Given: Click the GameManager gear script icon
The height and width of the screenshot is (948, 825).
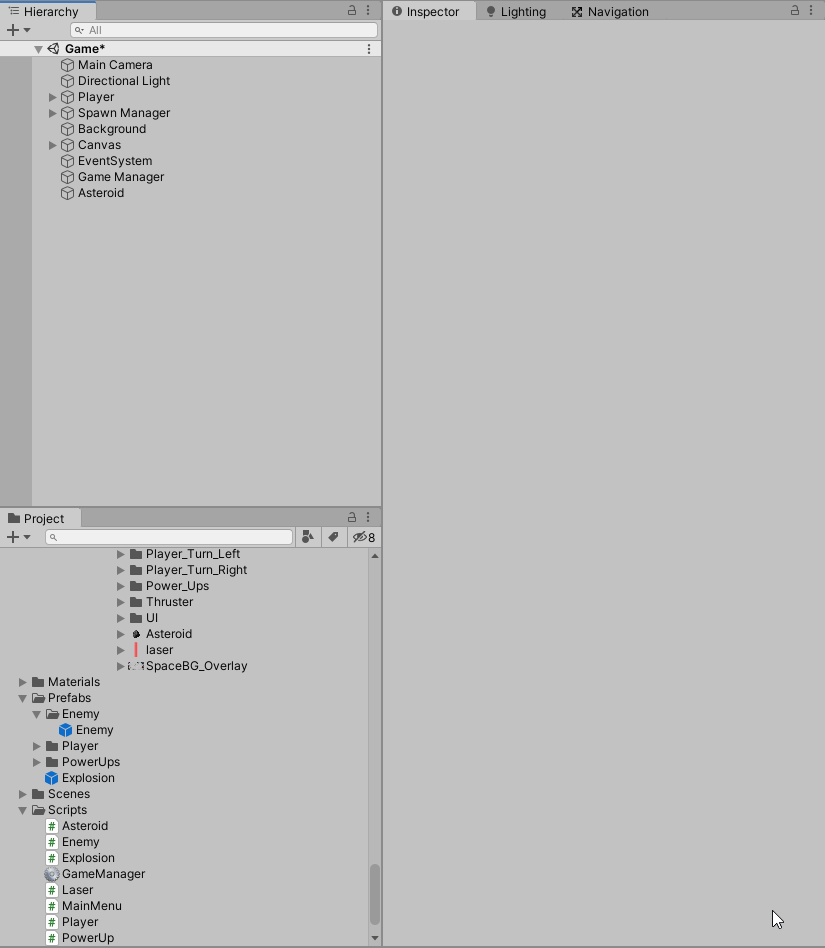Looking at the screenshot, I should pyautogui.click(x=52, y=874).
